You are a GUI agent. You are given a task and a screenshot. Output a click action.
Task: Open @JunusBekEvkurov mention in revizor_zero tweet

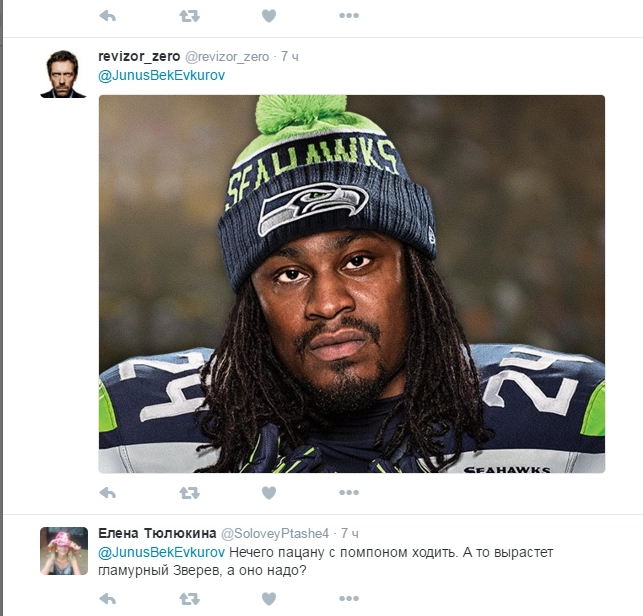[x=162, y=75]
